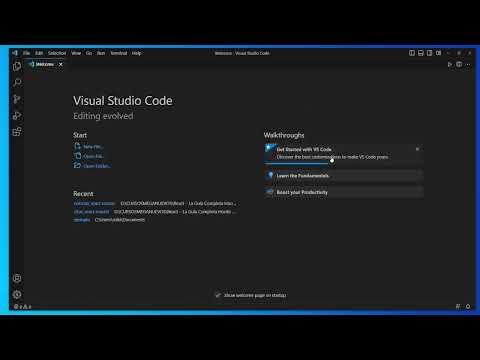Toggle bottom panel layout icon
This screenshot has height=360, width=480.
pyautogui.click(x=421, y=53)
